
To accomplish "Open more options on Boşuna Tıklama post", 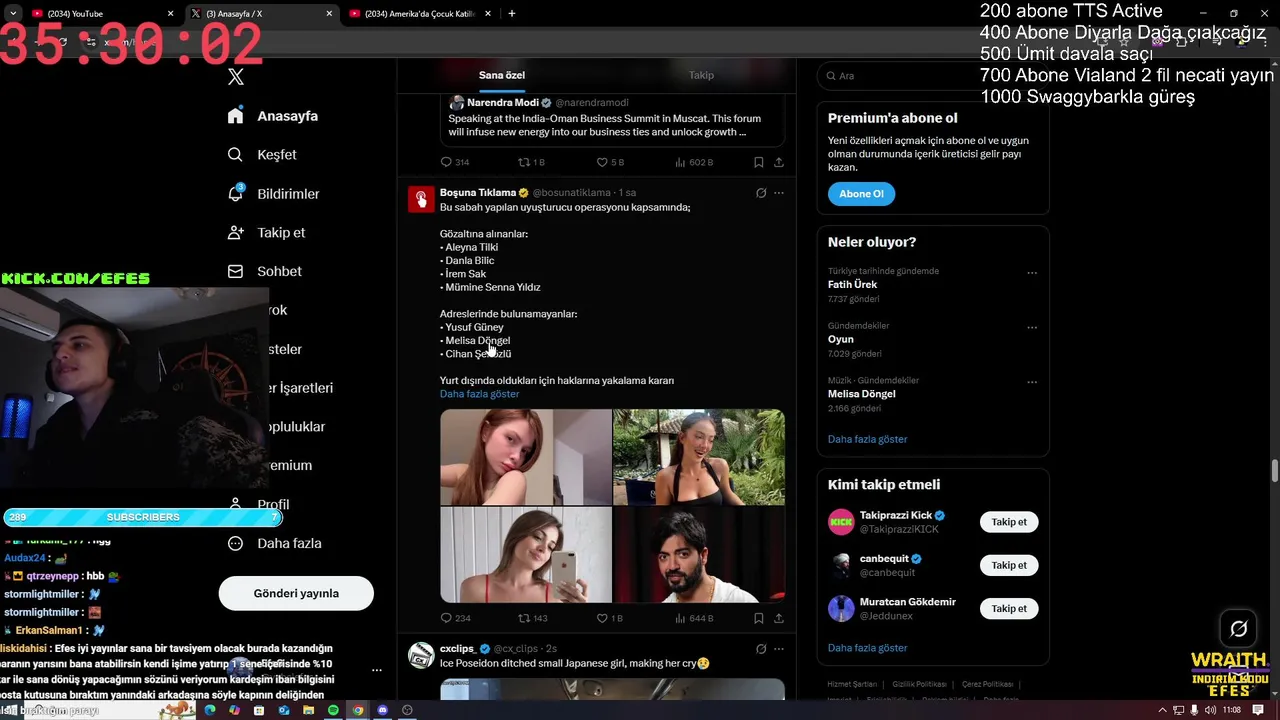I will [779, 193].
